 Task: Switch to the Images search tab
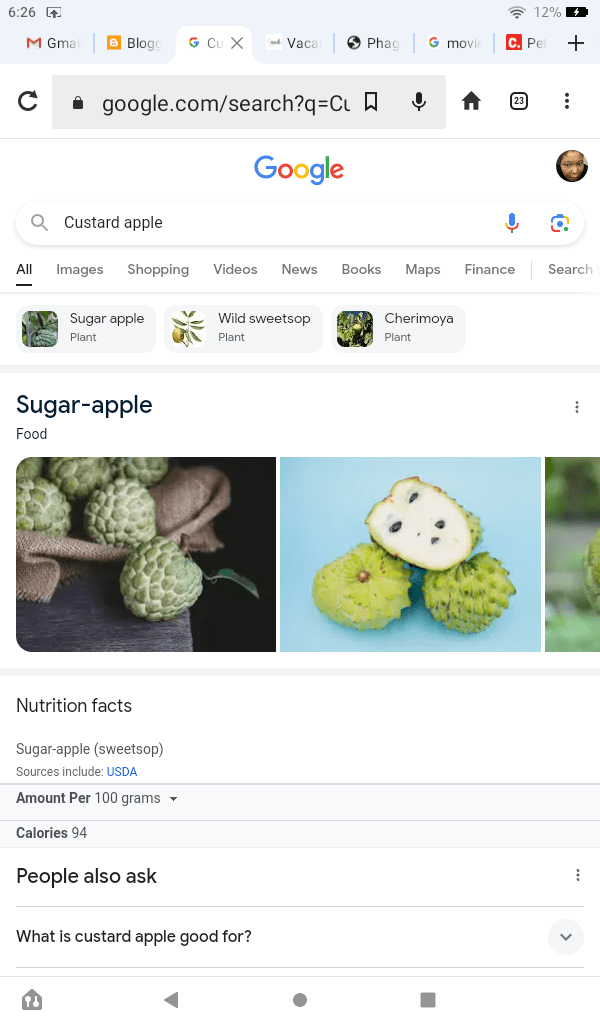click(x=80, y=269)
